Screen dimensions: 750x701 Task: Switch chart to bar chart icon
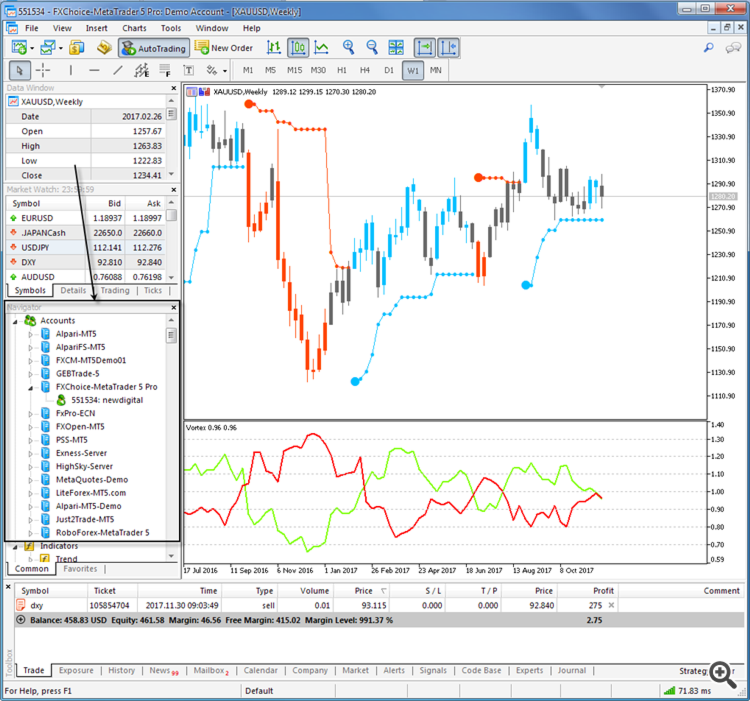point(274,48)
